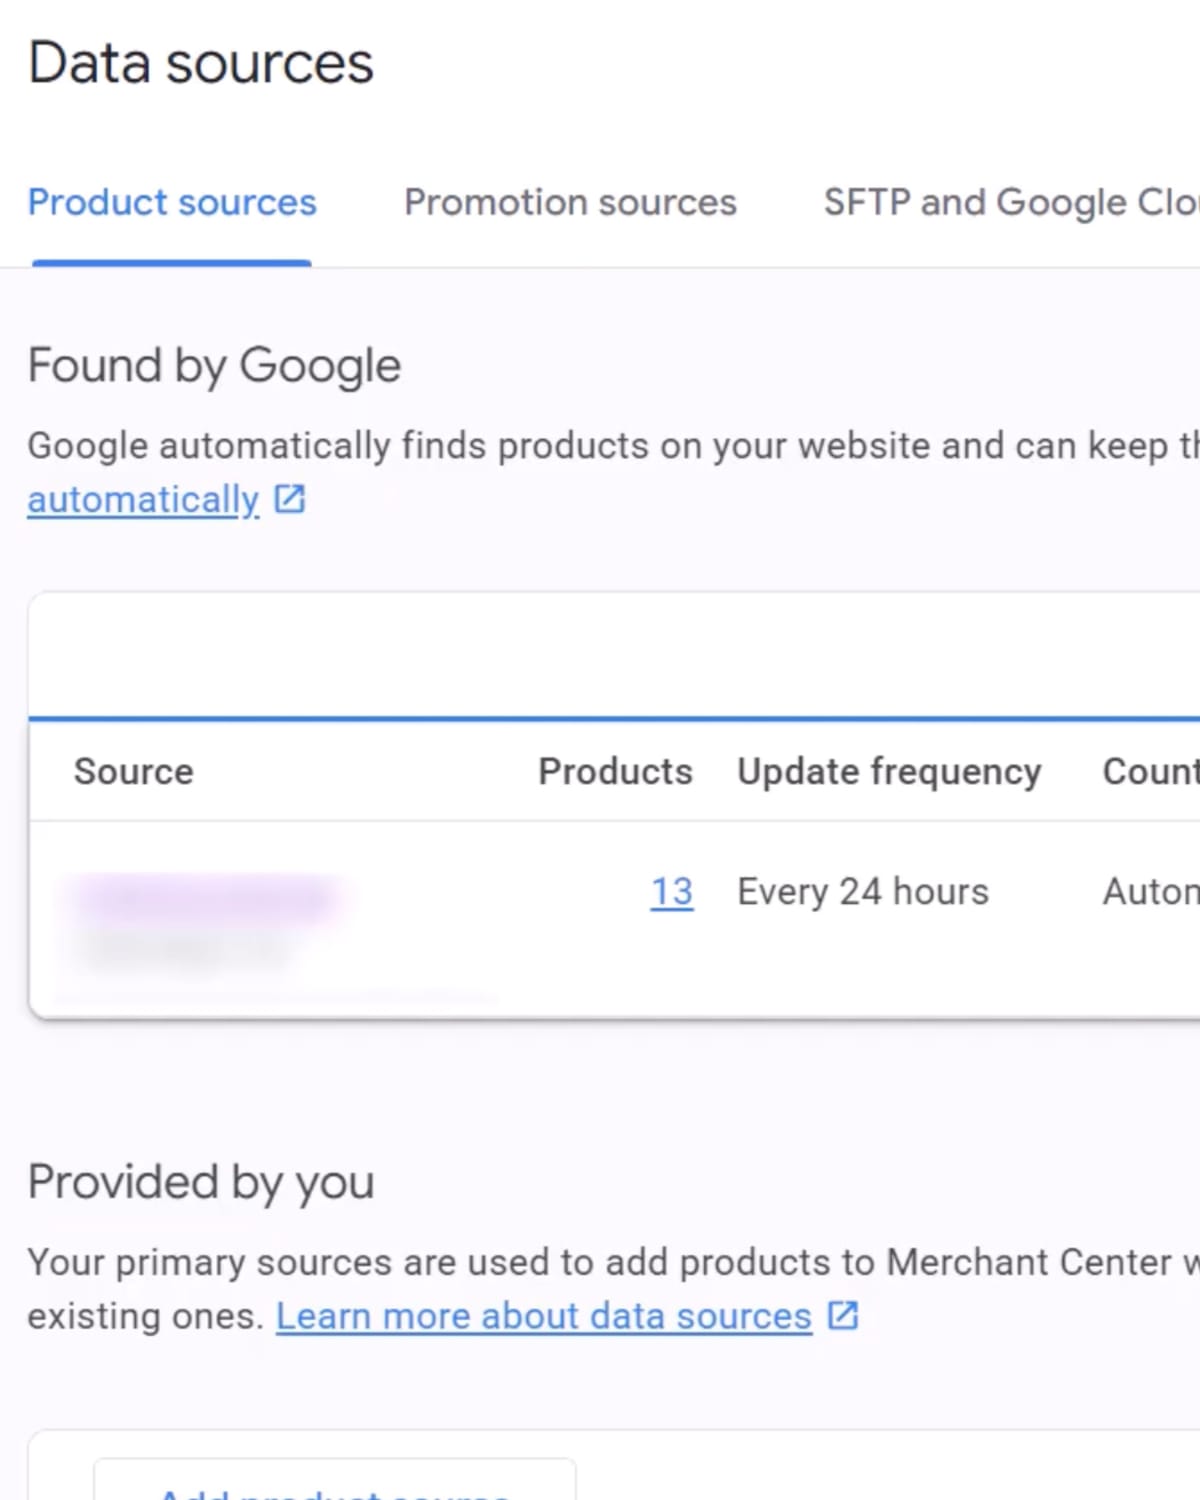This screenshot has width=1200, height=1500.
Task: Click the Source column header
Action: (x=134, y=771)
